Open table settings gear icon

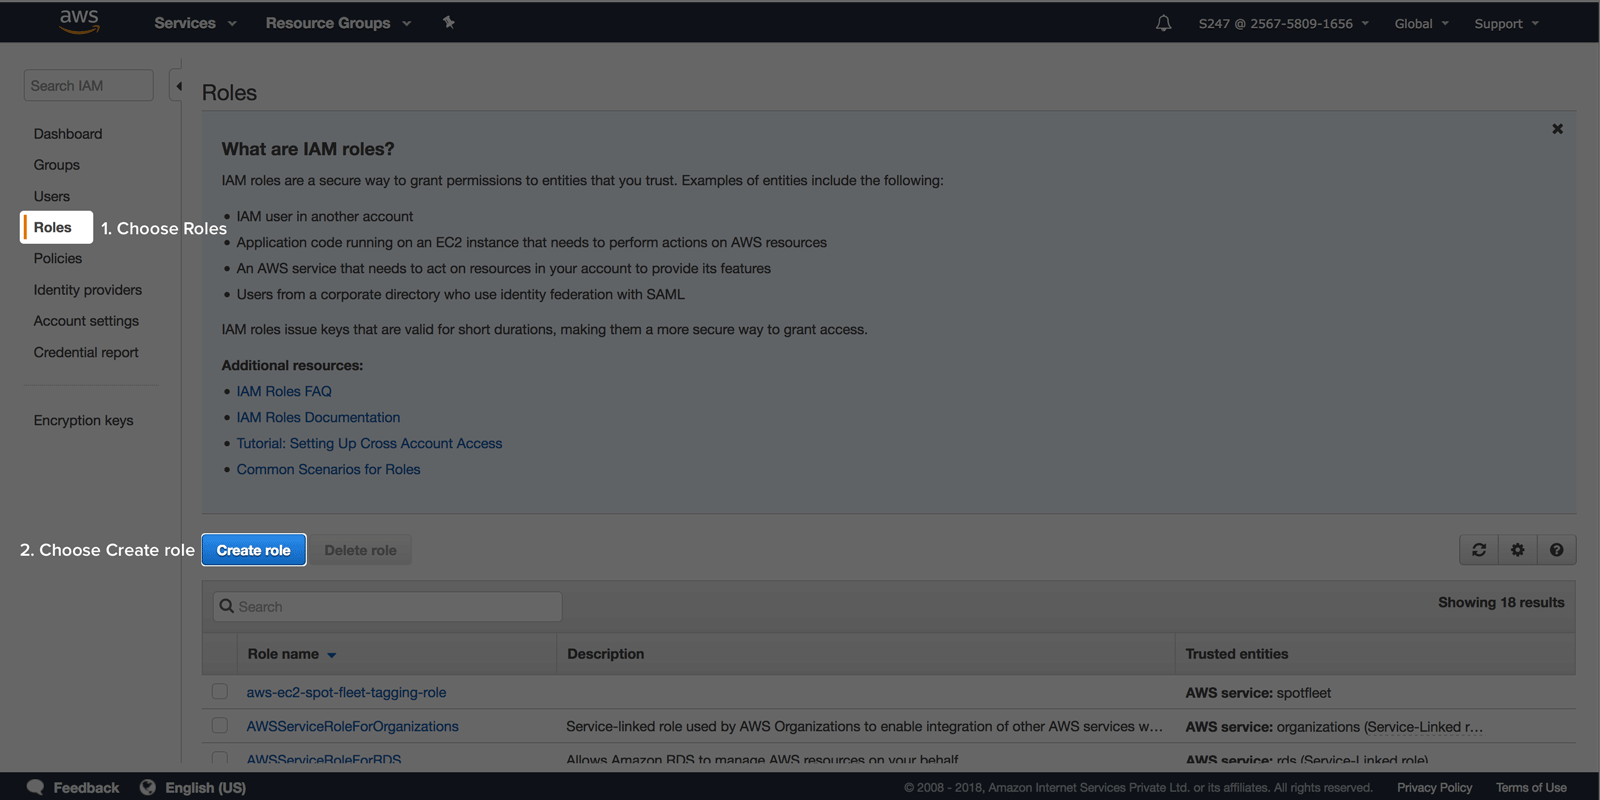coord(1518,550)
